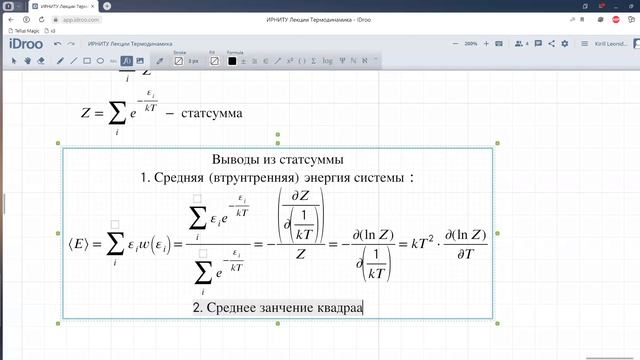Image resolution: width=640 pixels, height=360 pixels.
Task: Reload the browser page
Action: click(41, 20)
